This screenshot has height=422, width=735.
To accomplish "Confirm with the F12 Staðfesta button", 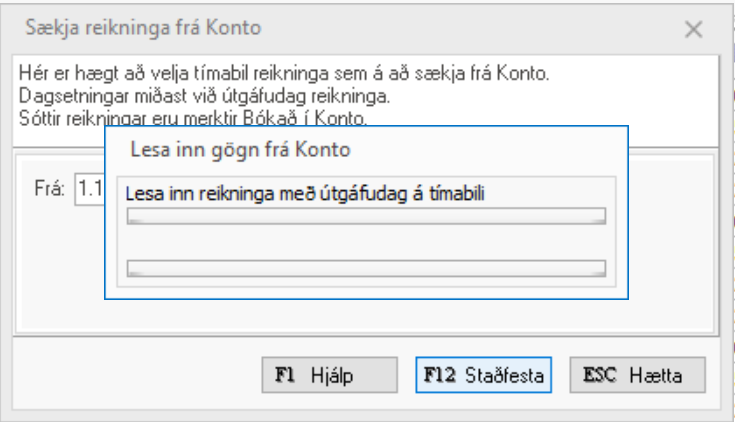I will pos(482,377).
